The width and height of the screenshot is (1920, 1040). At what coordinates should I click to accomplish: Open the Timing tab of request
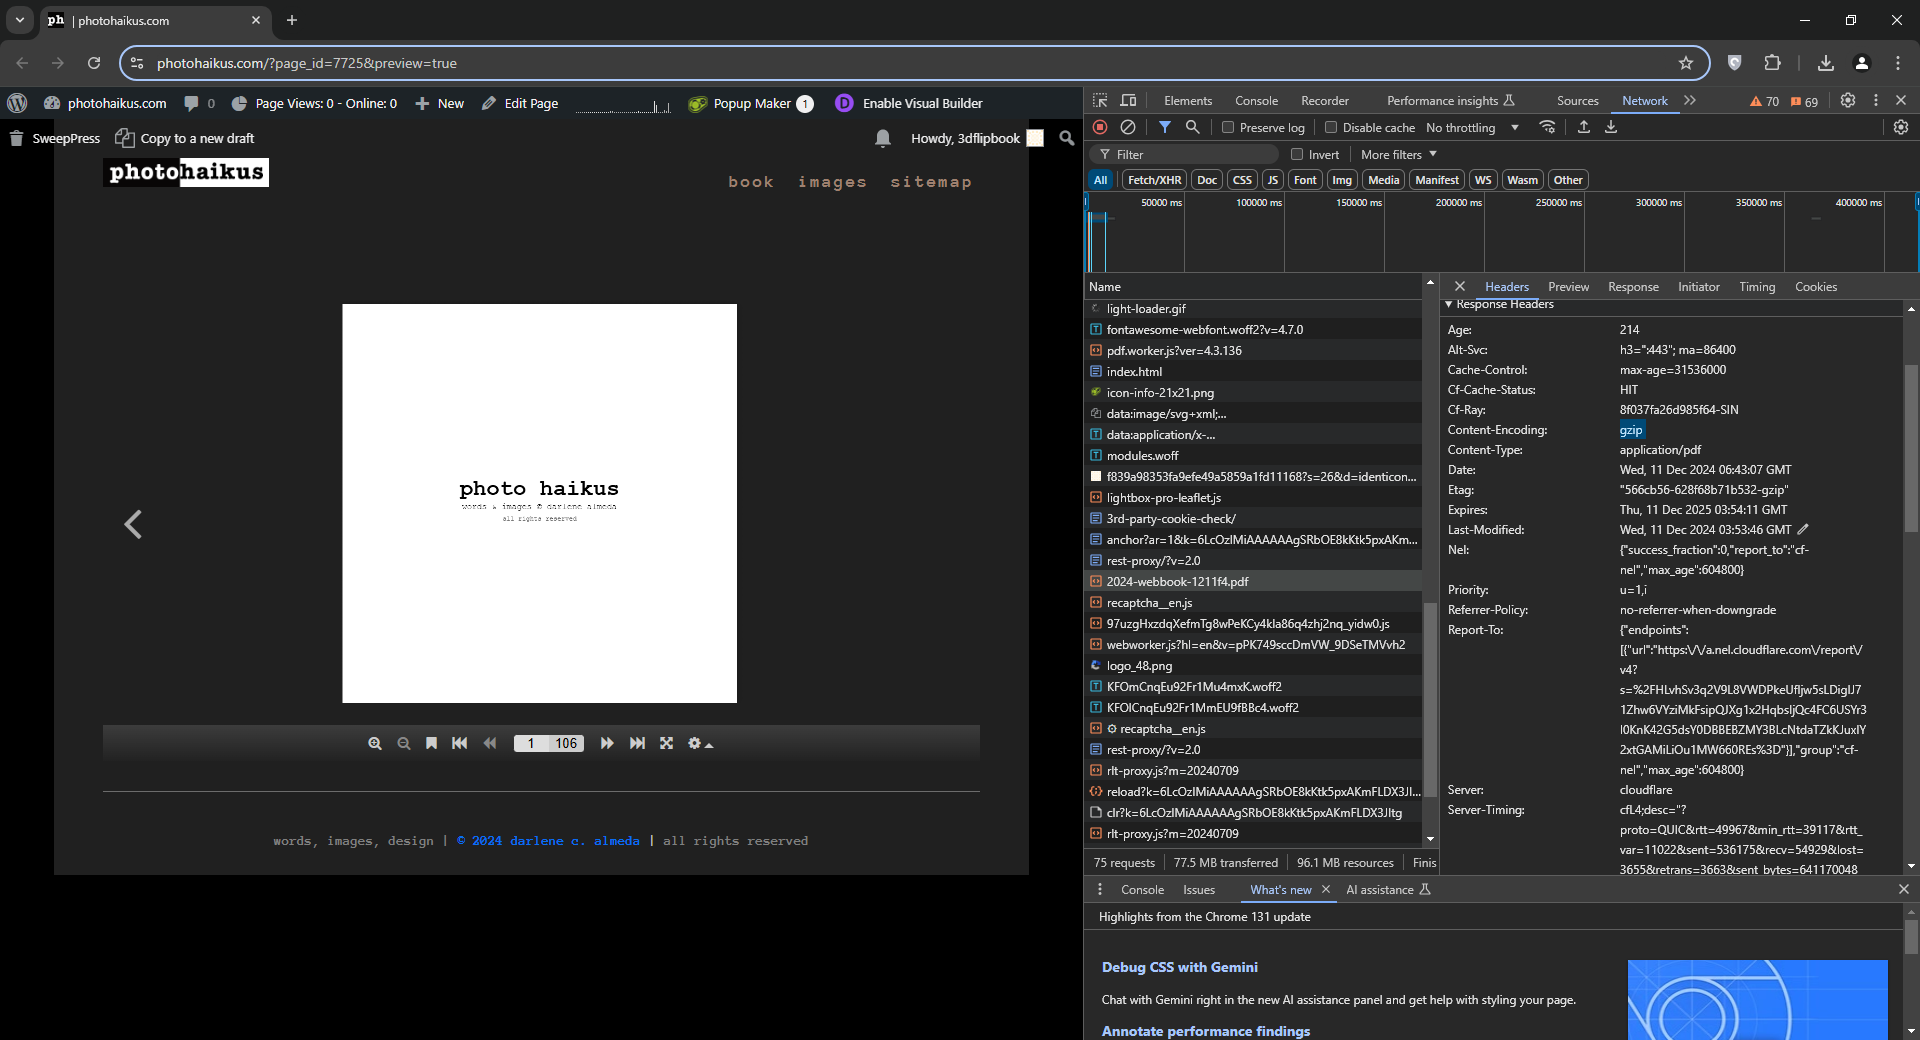pyautogui.click(x=1757, y=286)
